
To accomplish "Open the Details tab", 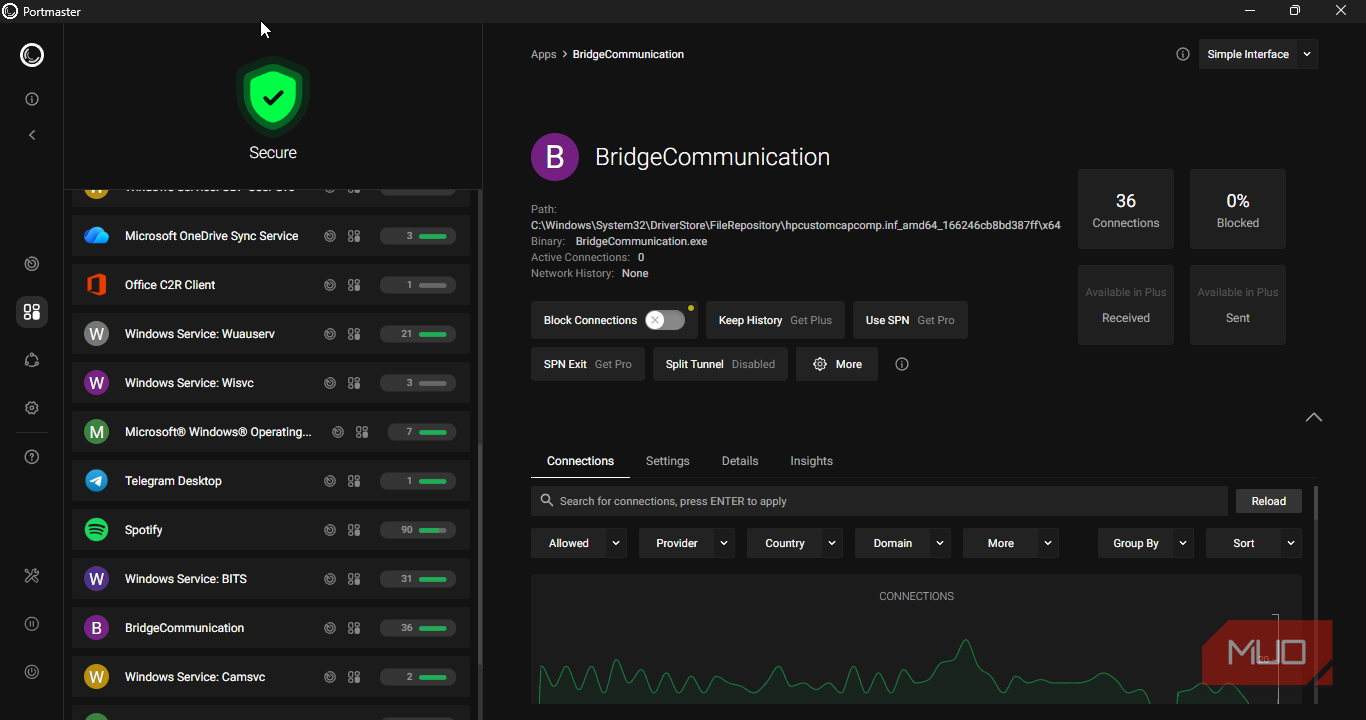I will [740, 461].
